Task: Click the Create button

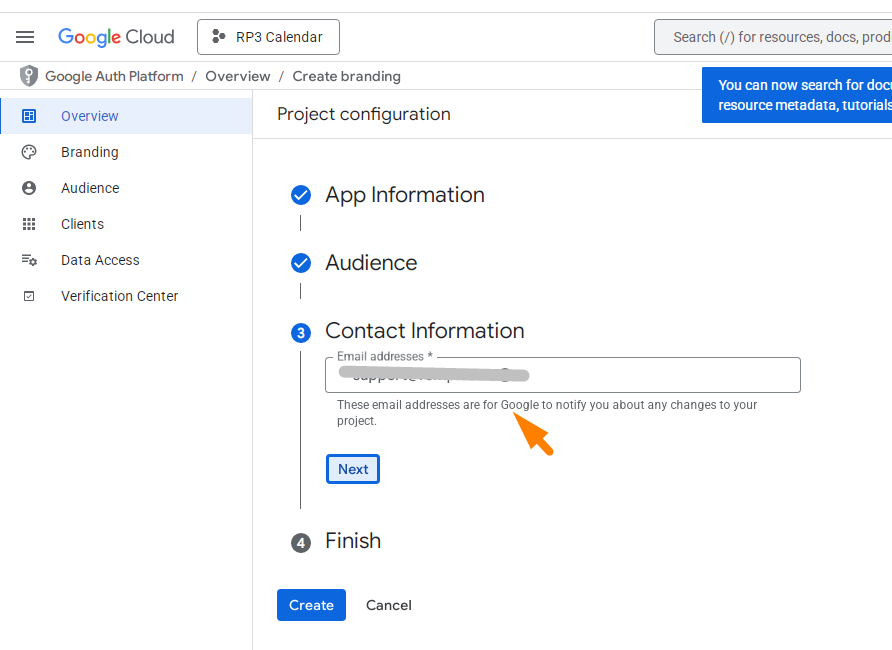Action: point(311,605)
